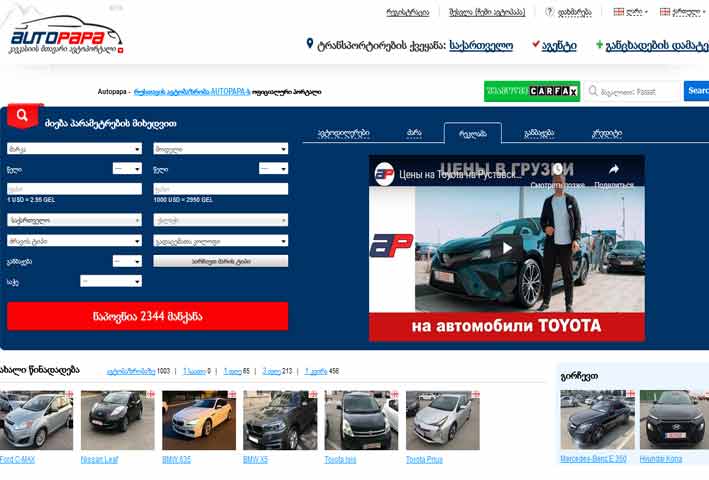This screenshot has width=709, height=480.
Task: Open the car make dropdown
Action: [x=74, y=149]
